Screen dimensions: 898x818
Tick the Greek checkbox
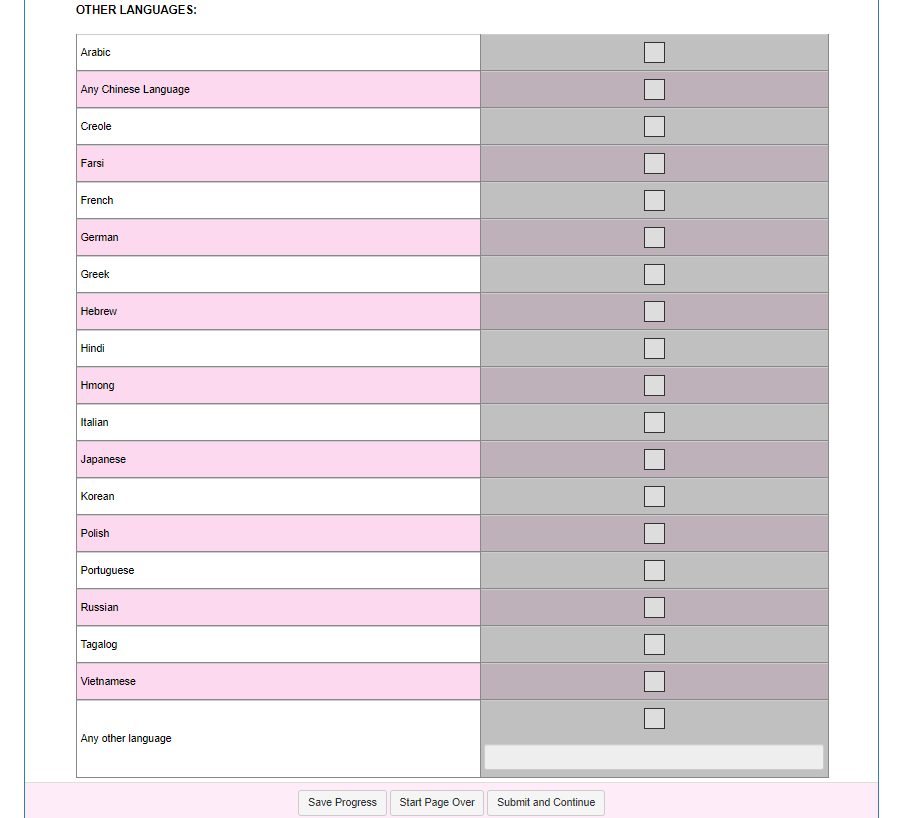(654, 274)
